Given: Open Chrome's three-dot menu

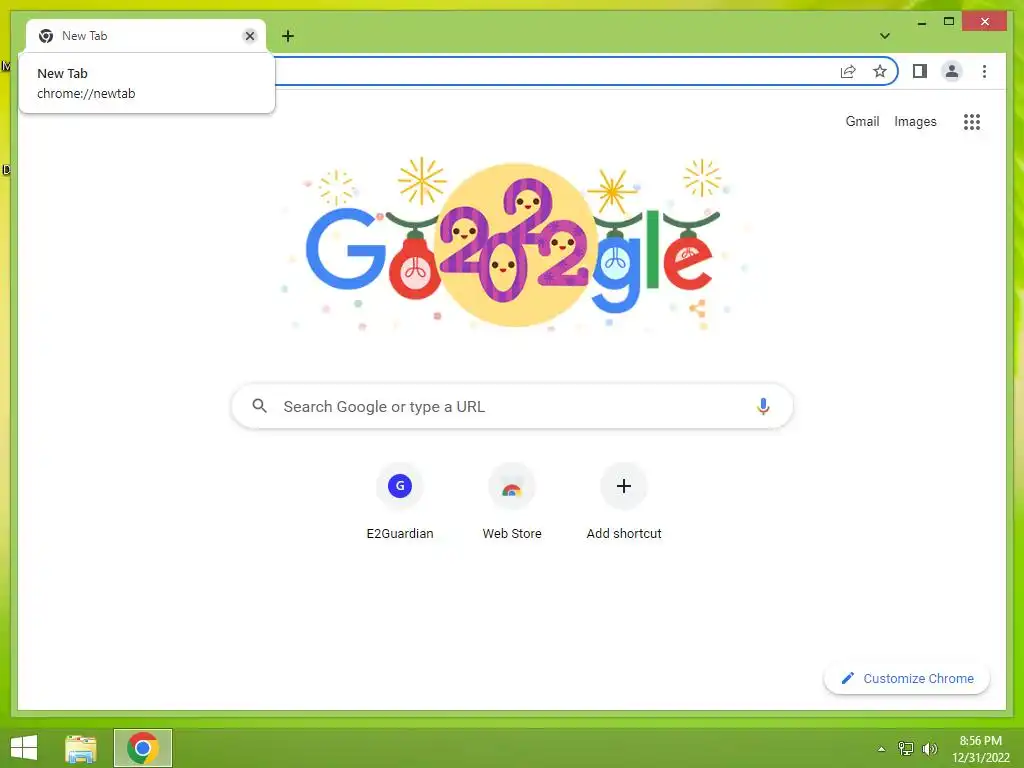Looking at the screenshot, I should point(984,71).
